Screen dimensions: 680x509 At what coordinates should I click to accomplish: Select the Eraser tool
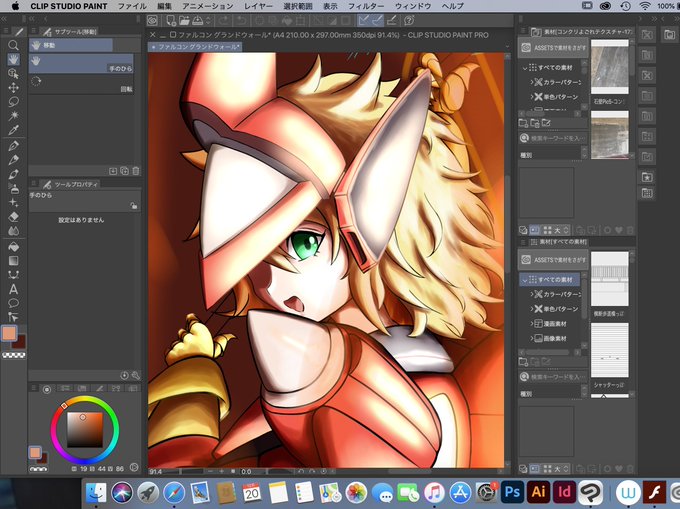[x=13, y=216]
